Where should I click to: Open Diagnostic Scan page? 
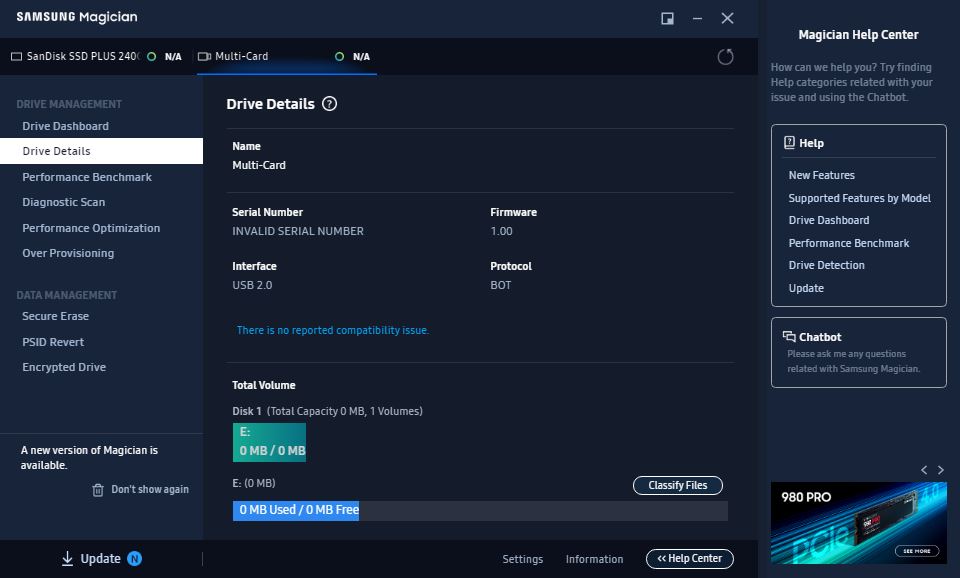pos(64,202)
